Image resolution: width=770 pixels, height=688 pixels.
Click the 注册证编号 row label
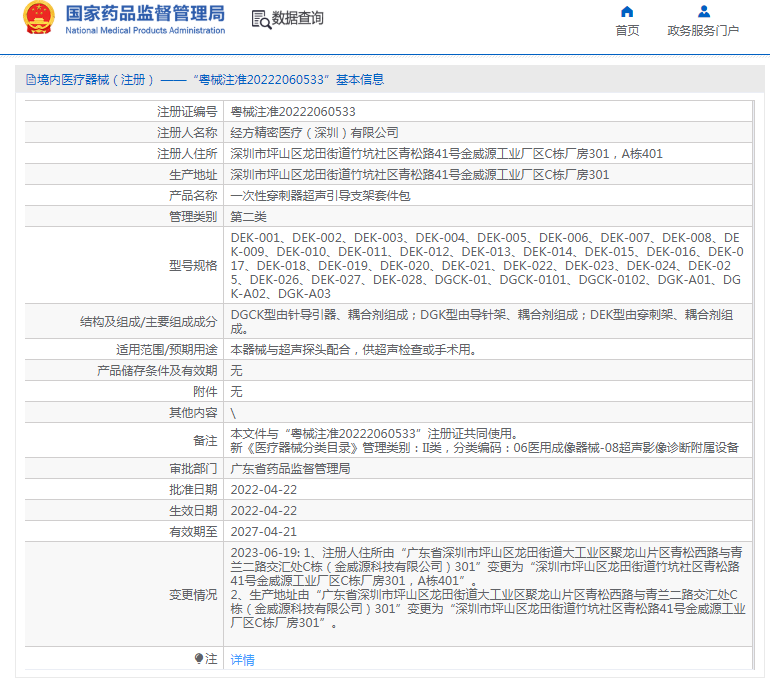187,112
